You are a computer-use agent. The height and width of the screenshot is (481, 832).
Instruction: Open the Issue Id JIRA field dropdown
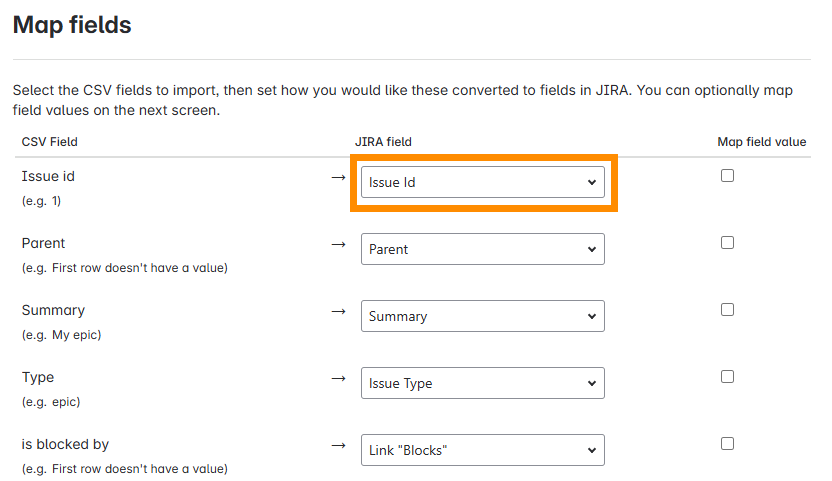pyautogui.click(x=482, y=182)
